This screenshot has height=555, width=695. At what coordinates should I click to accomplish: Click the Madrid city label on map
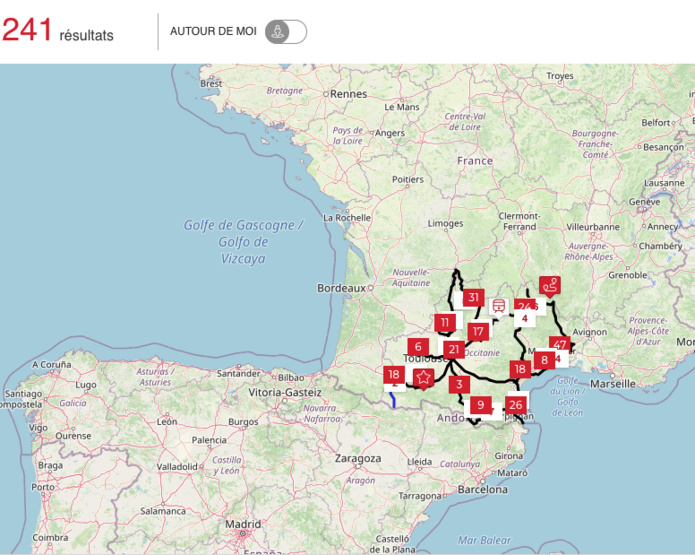coord(242,524)
